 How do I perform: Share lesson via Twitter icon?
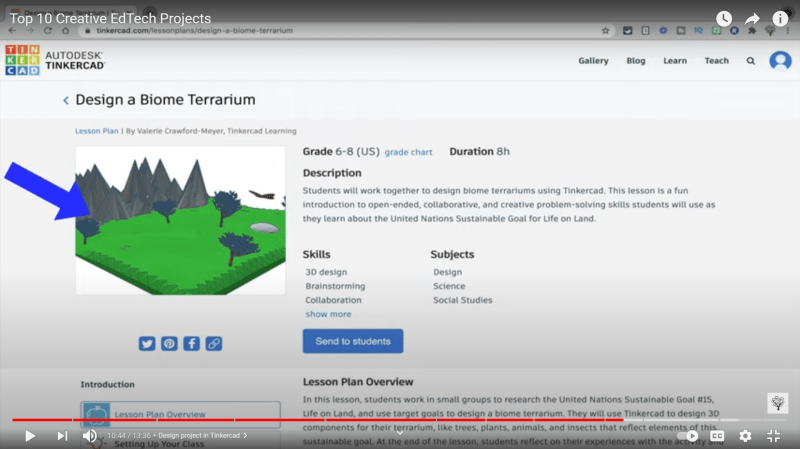click(147, 343)
